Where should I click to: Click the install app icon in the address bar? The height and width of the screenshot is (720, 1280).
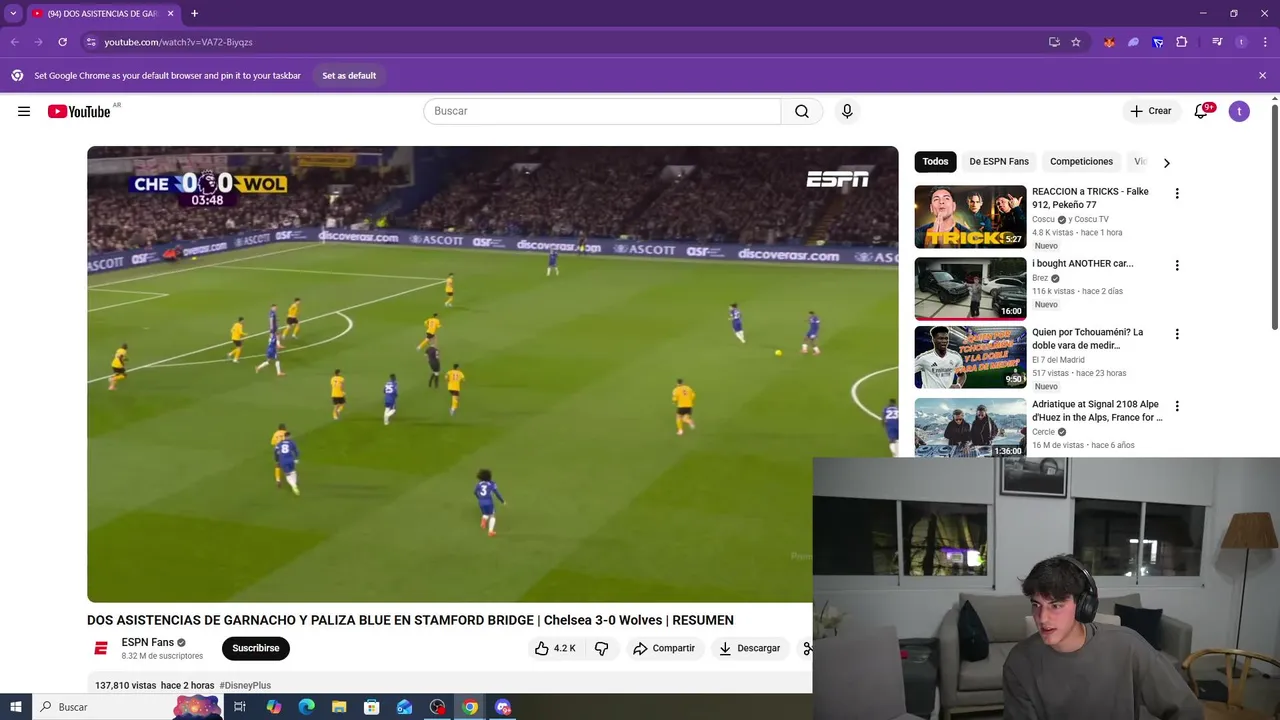coord(1054,42)
